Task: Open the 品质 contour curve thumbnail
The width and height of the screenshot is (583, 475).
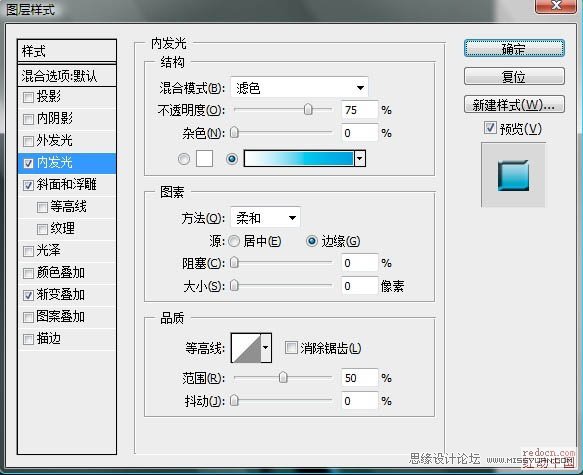Action: click(x=246, y=348)
